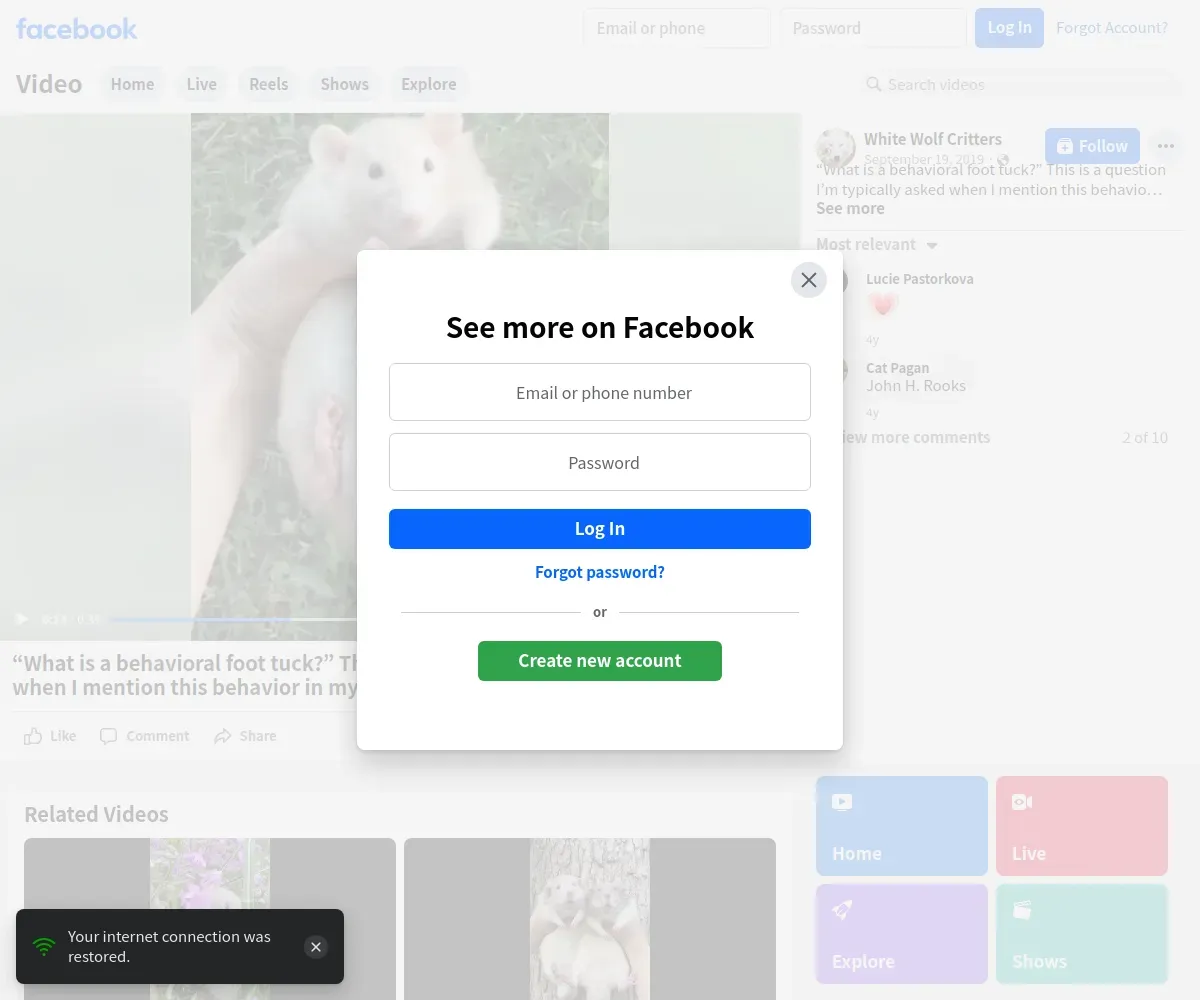1200x1000 pixels.
Task: Switch to the Shows video tab
Action: click(x=344, y=84)
